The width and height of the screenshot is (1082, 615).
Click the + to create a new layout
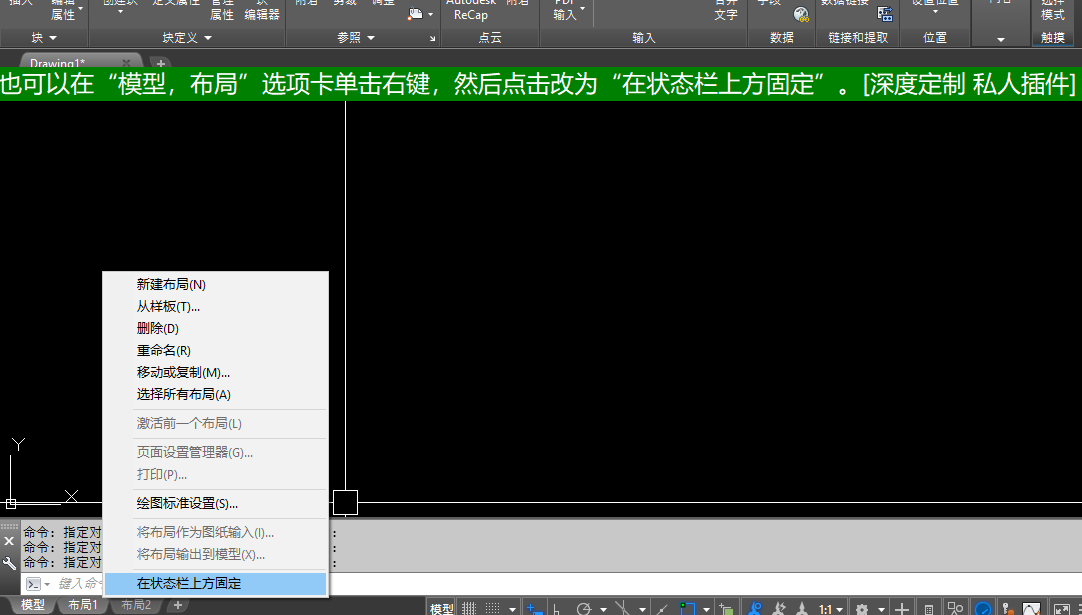point(176,604)
